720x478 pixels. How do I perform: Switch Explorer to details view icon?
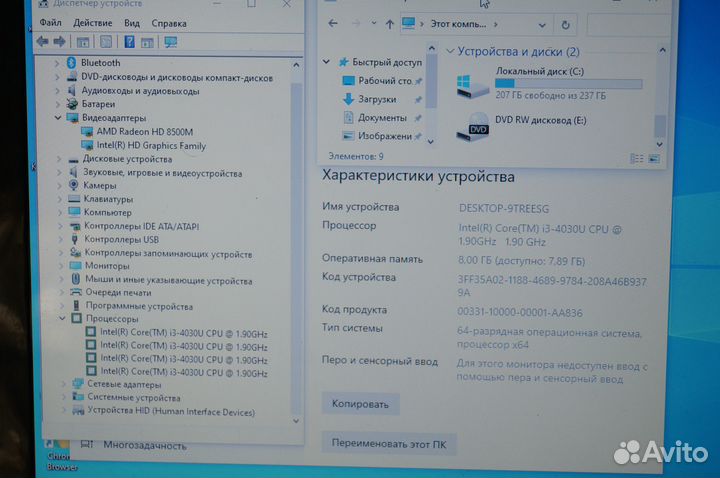[636, 159]
